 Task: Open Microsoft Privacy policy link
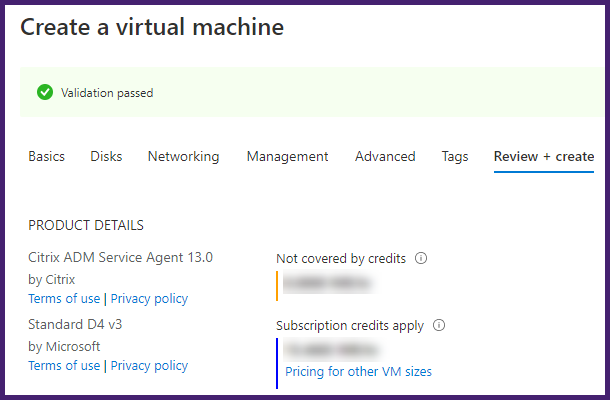click(x=149, y=365)
